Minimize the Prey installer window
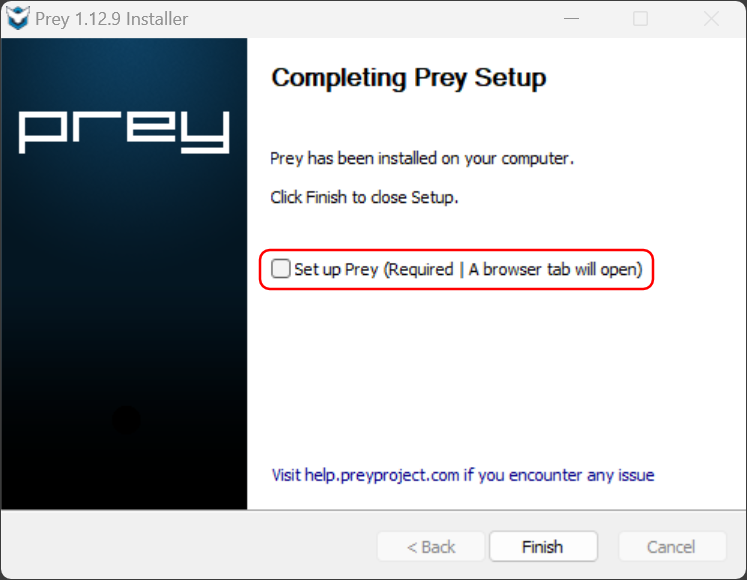The width and height of the screenshot is (747, 580). point(570,19)
